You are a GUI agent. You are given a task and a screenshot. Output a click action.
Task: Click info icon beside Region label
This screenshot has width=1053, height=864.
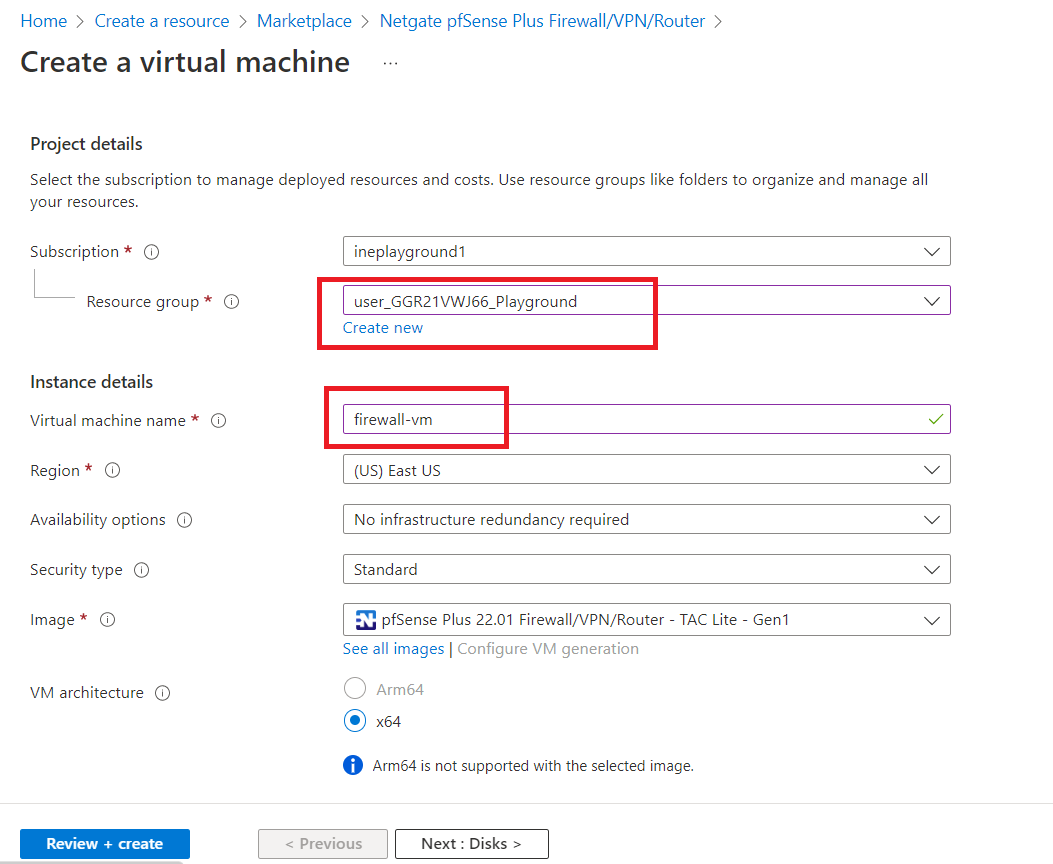[x=113, y=470]
